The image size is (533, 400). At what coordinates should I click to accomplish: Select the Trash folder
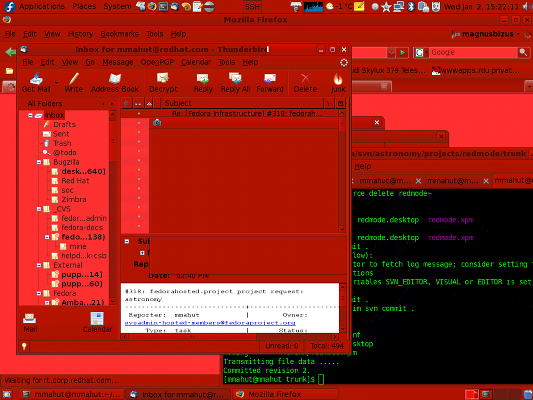tap(62, 143)
